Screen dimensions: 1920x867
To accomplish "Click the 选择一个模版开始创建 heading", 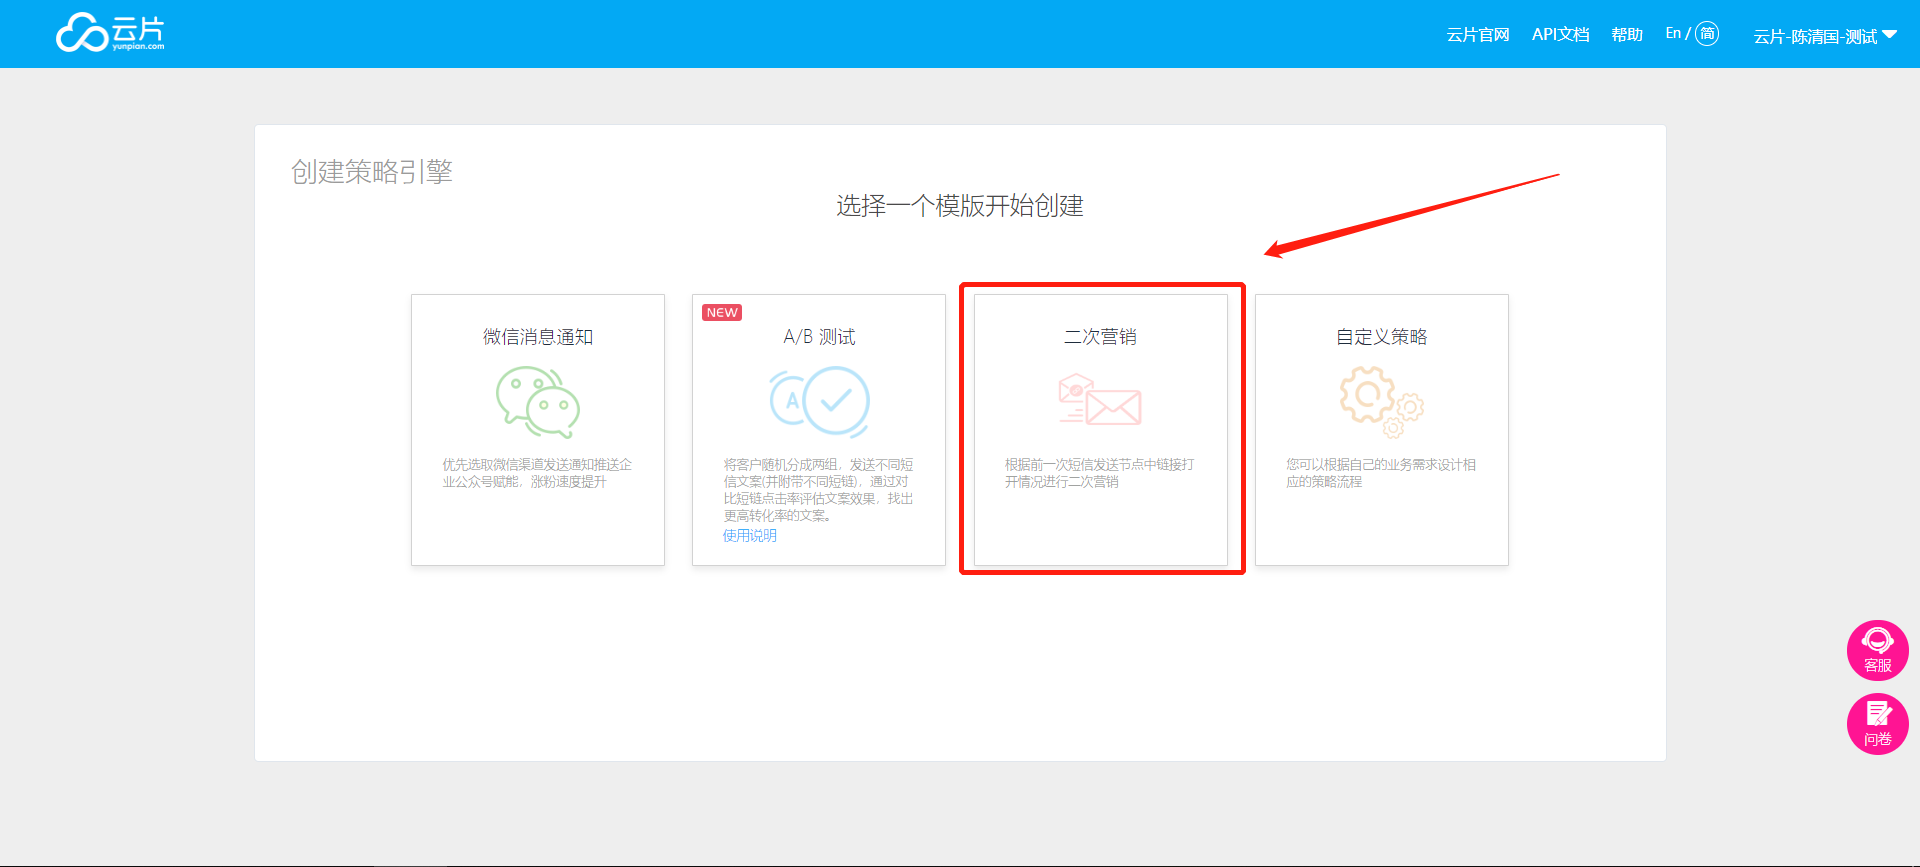I will point(960,206).
